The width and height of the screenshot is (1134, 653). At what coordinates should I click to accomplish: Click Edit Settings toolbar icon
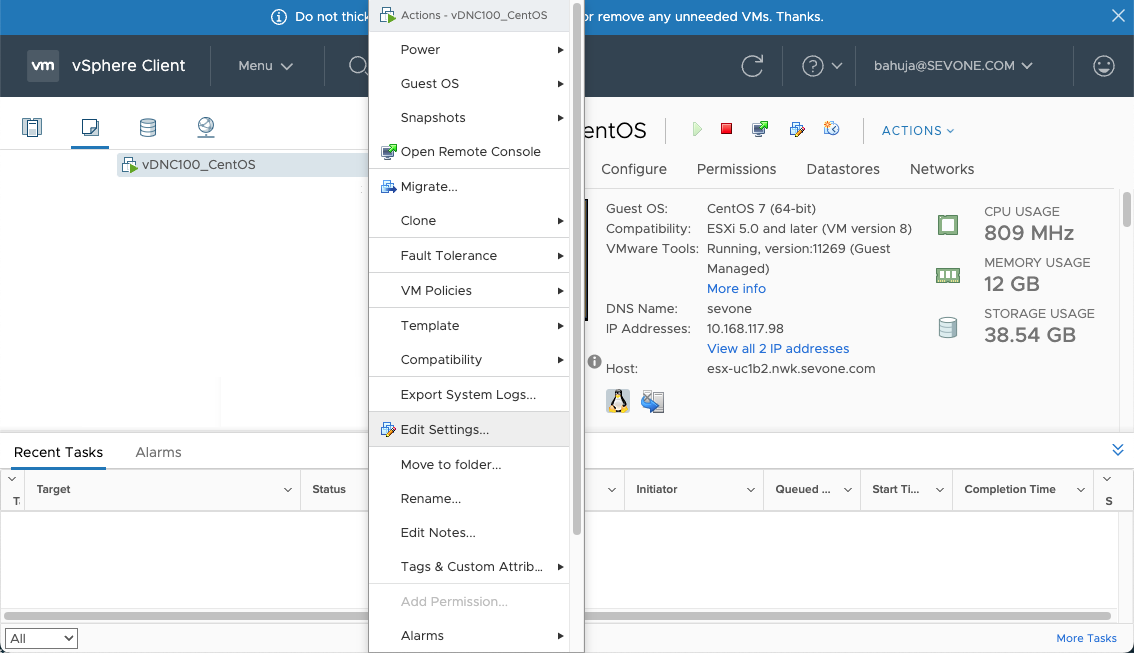[797, 129]
